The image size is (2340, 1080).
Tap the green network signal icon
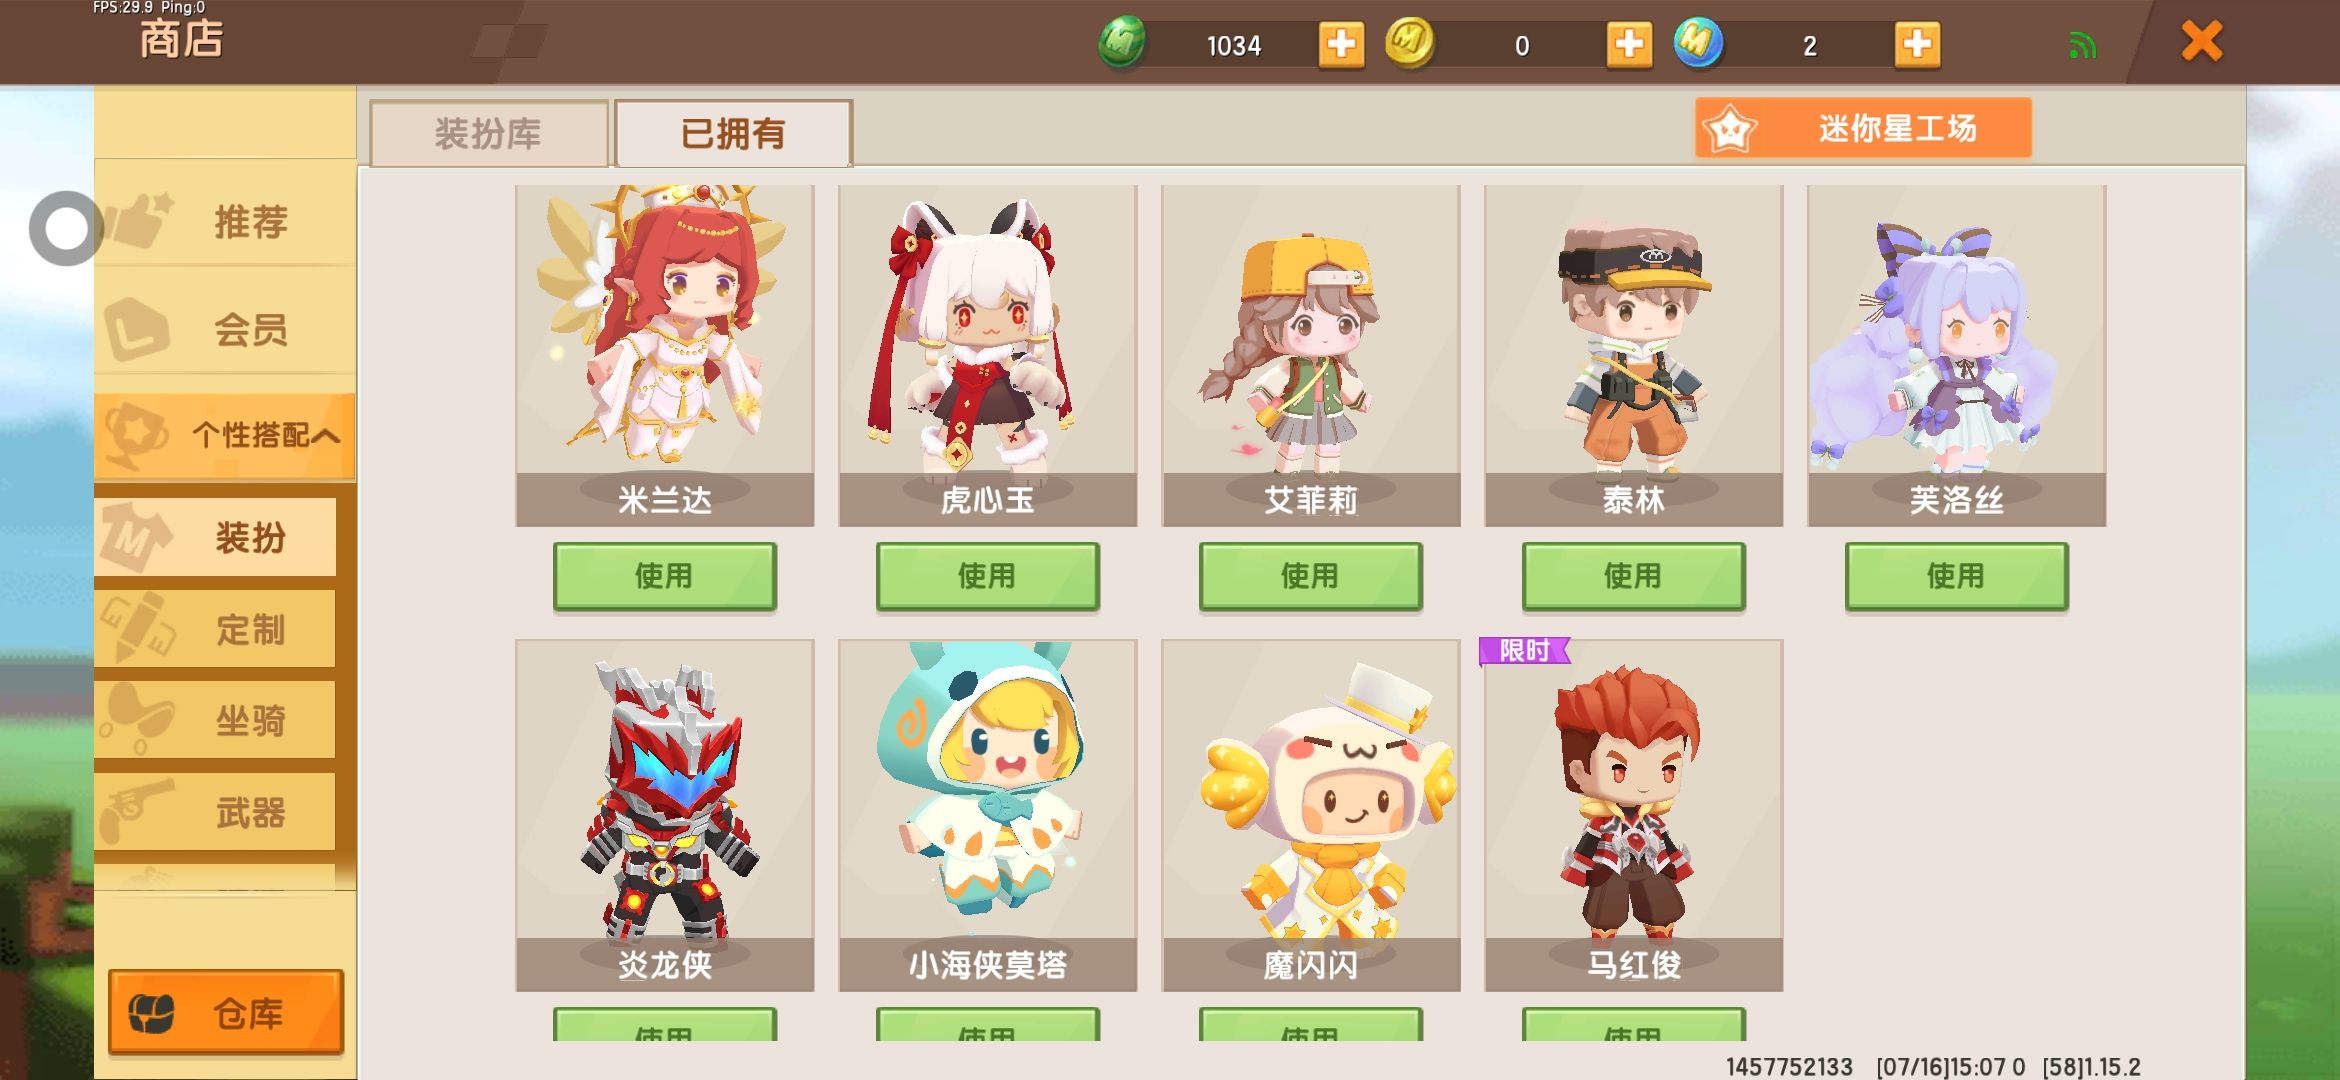point(2082,46)
